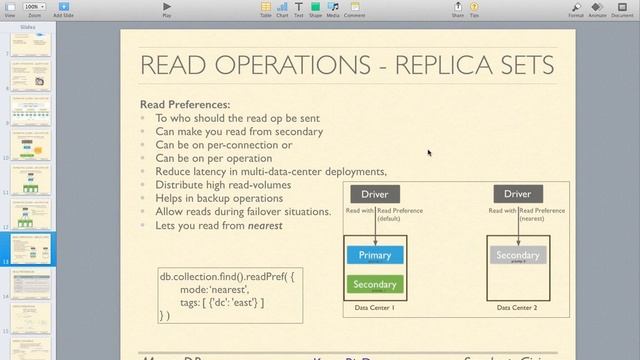The width and height of the screenshot is (640, 360).
Task: Select slide 12 thumbnail
Action: point(31,215)
